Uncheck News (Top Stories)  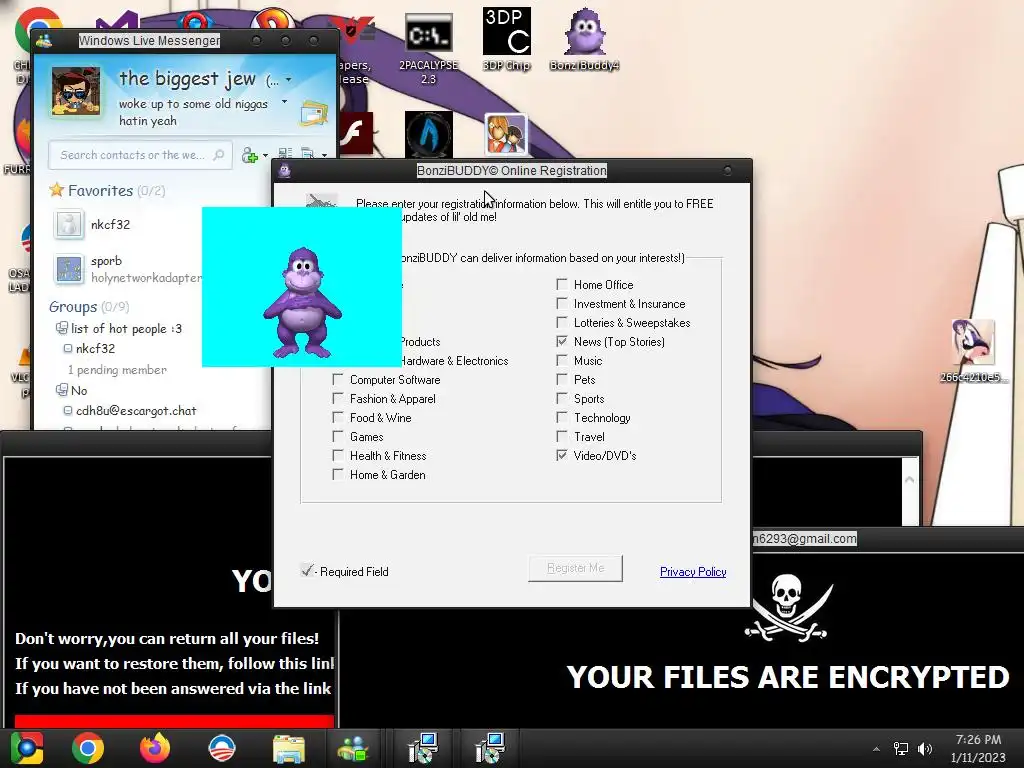562,341
